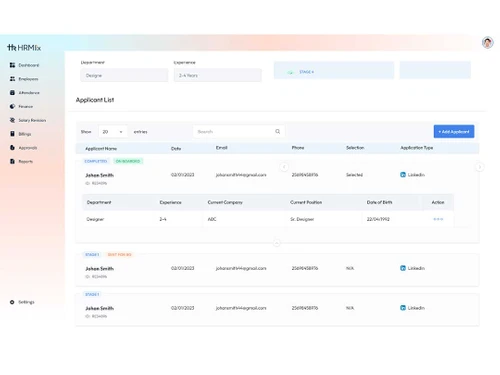Click the right arrow circle at row edge
This screenshot has height=375, width=500.
click(x=480, y=167)
